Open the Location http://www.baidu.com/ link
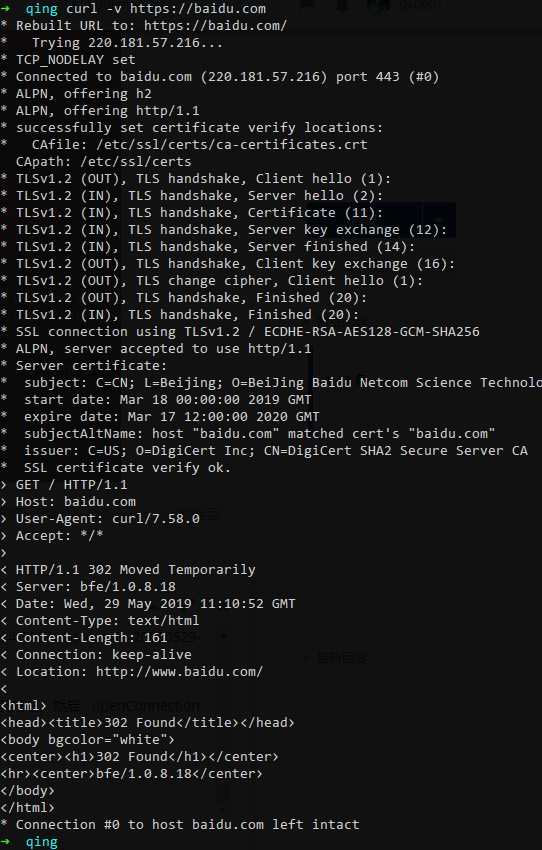This screenshot has width=542, height=850. [179, 672]
